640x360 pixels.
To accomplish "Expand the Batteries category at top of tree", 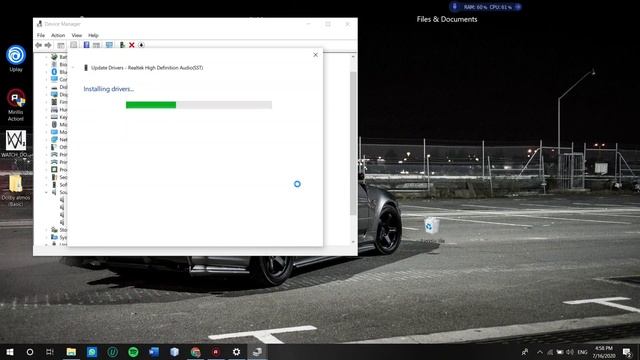I will pyautogui.click(x=46, y=57).
